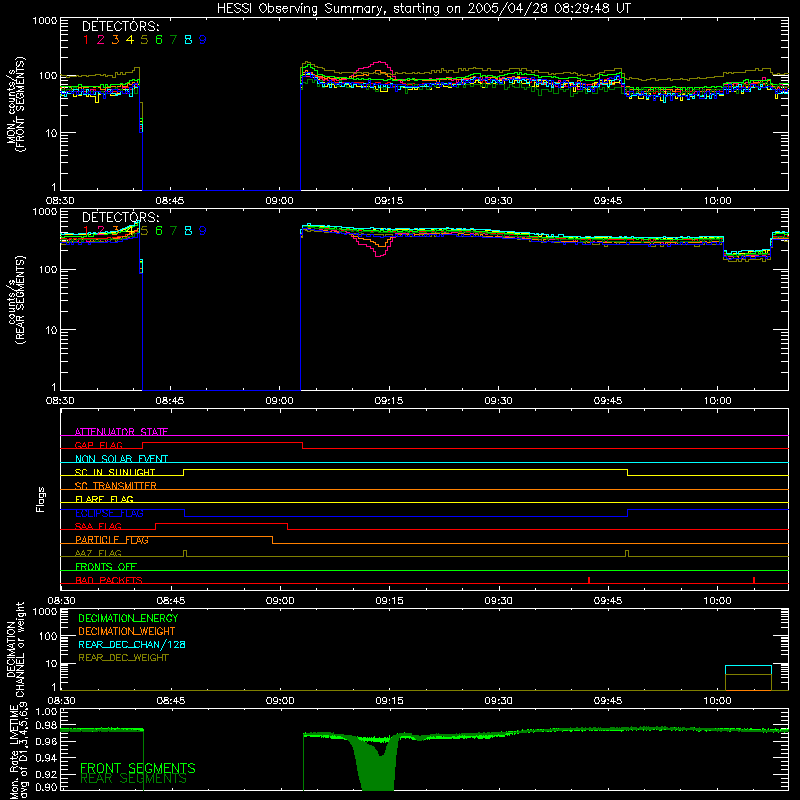Click the olive AAZ_FLAG label
This screenshot has width=800, height=800.
click(x=98, y=554)
